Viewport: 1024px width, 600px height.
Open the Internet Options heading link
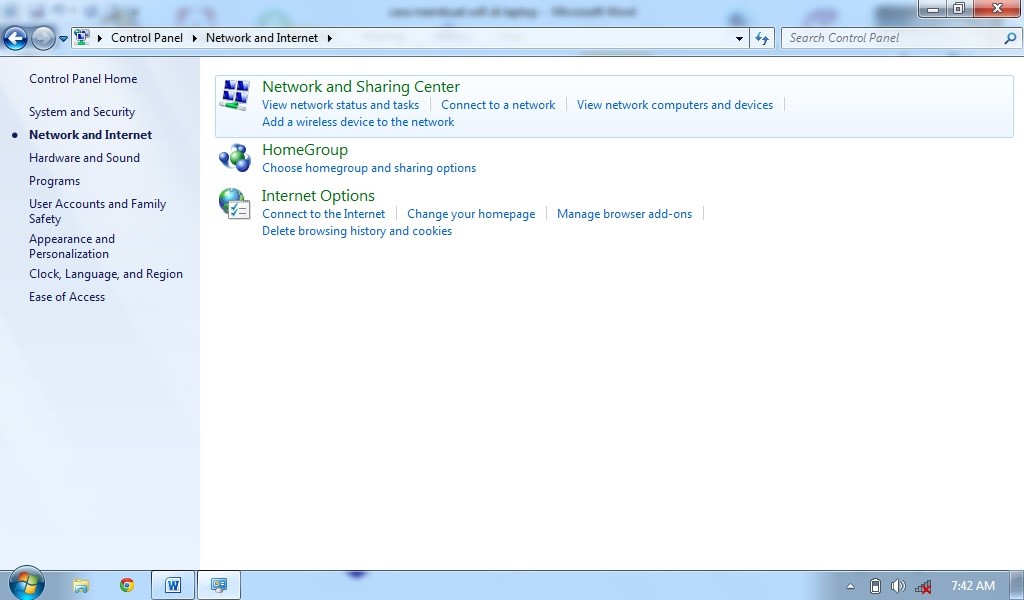tap(318, 195)
